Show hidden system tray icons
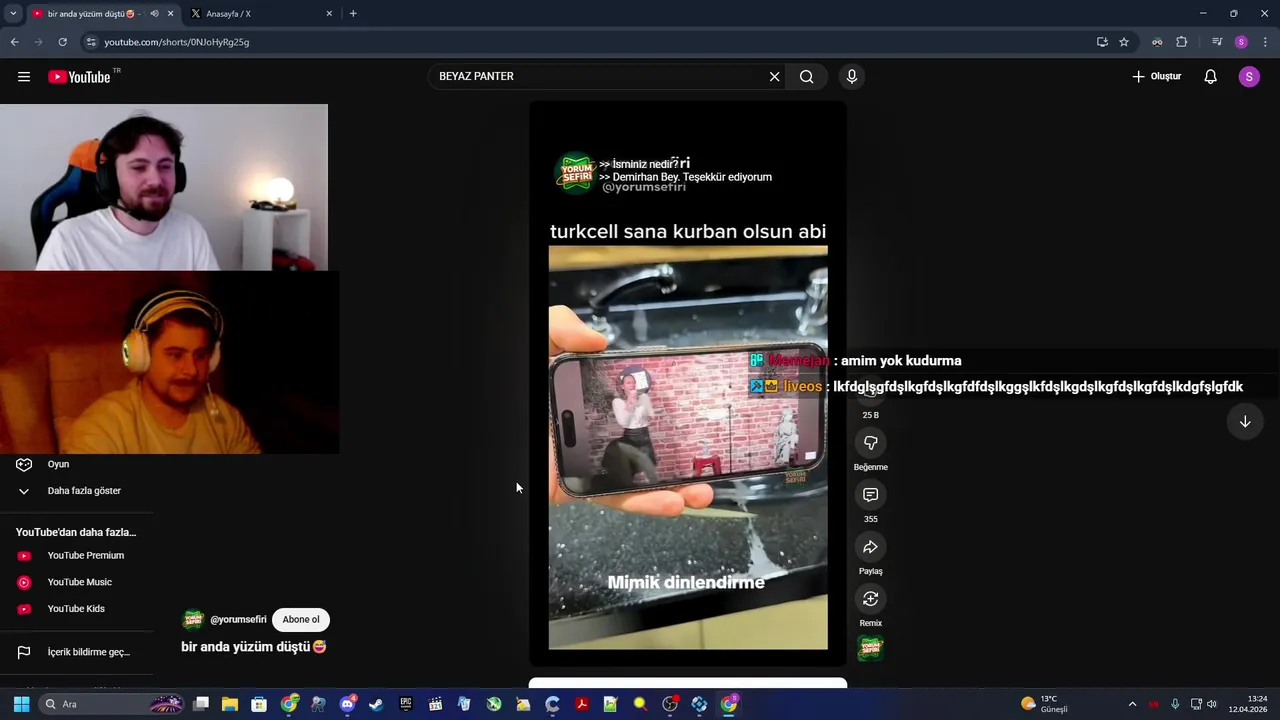This screenshot has height=720, width=1280. coord(1132,704)
